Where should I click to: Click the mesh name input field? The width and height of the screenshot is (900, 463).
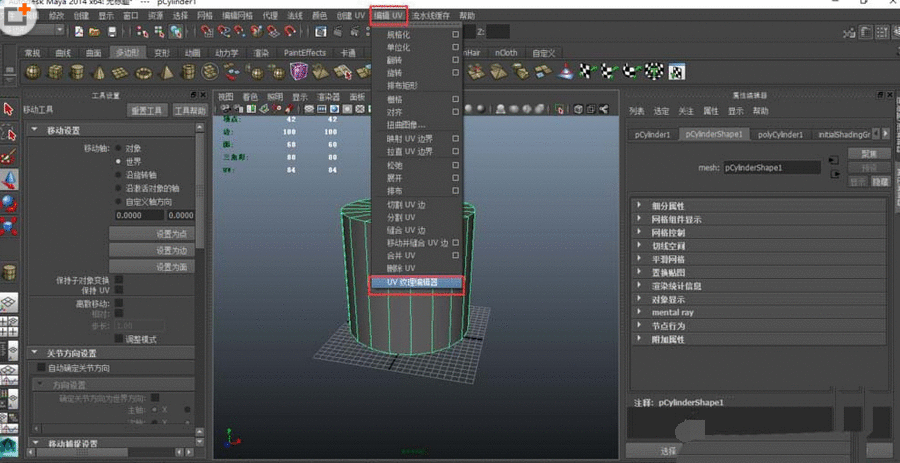[771, 168]
